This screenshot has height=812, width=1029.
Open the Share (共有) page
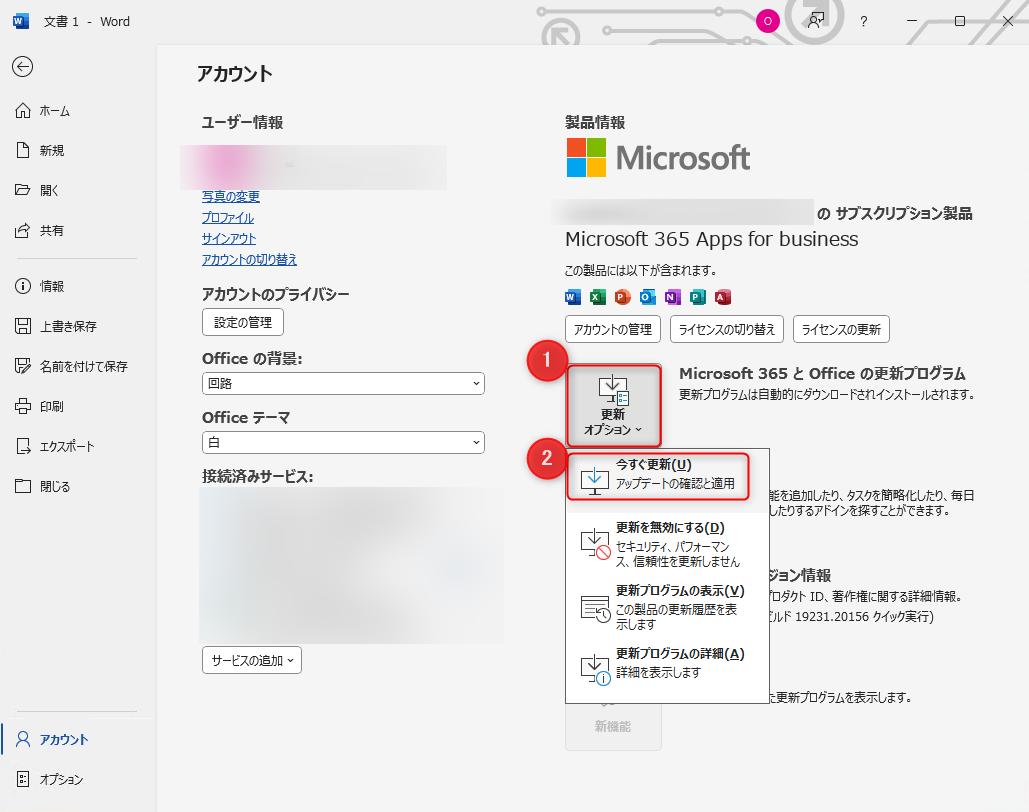[x=51, y=231]
